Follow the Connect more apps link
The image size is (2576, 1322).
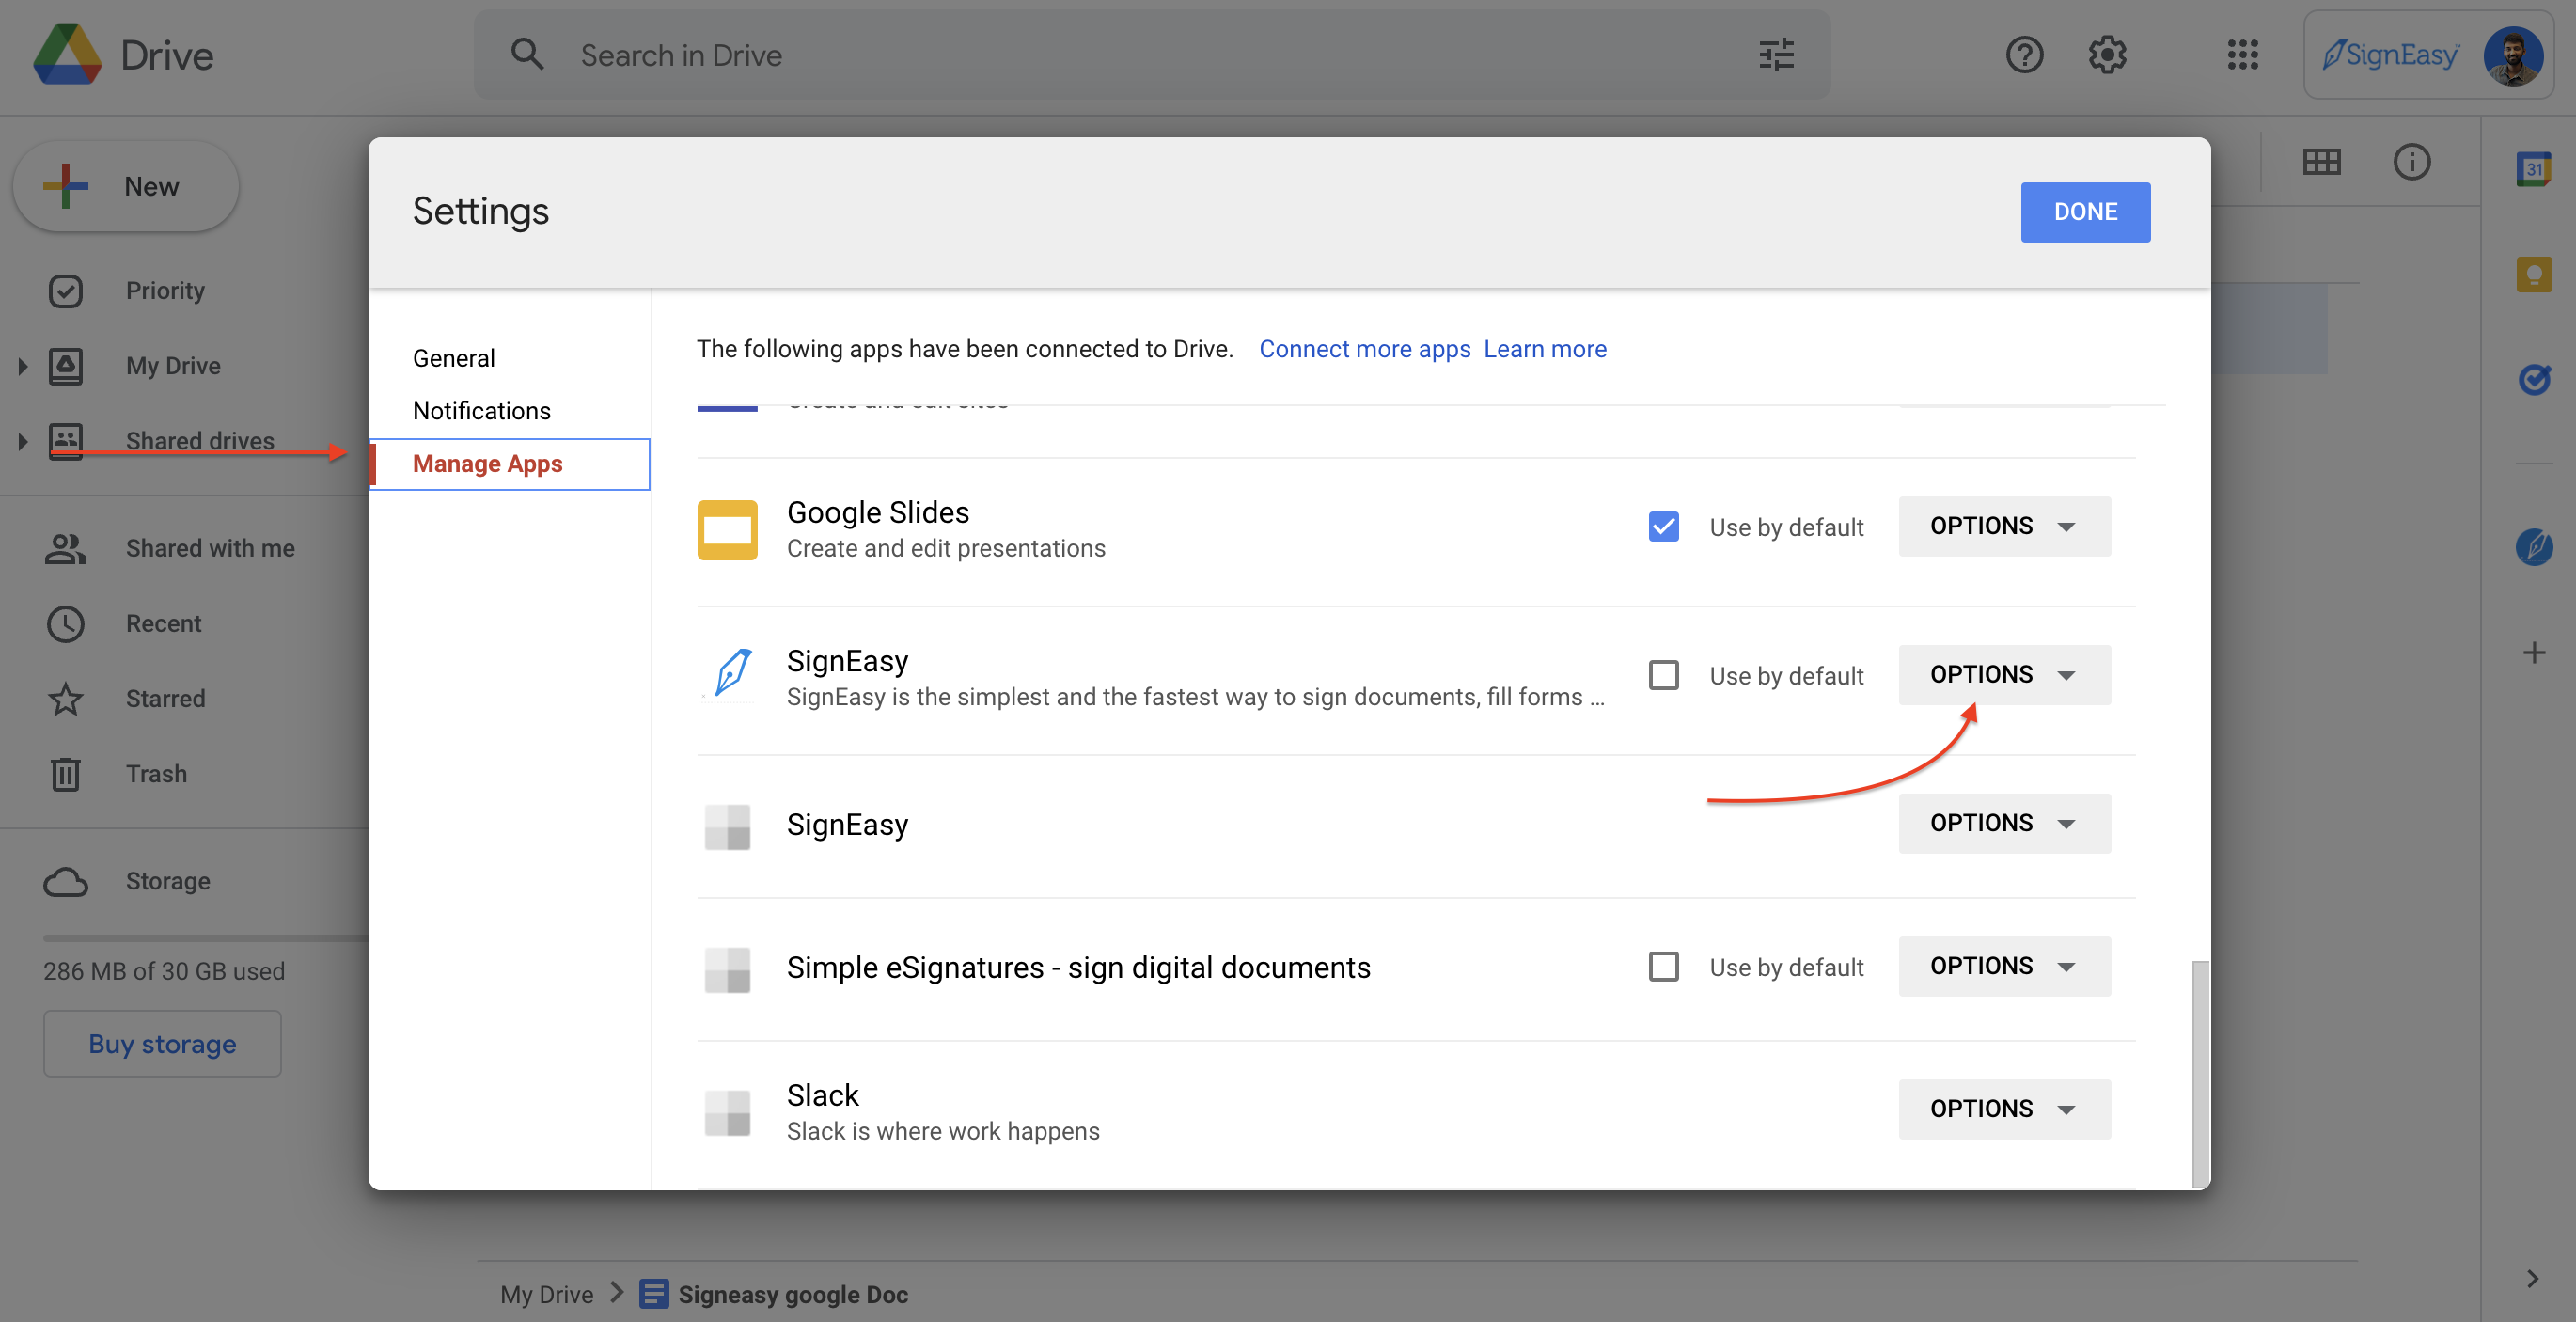(1364, 349)
